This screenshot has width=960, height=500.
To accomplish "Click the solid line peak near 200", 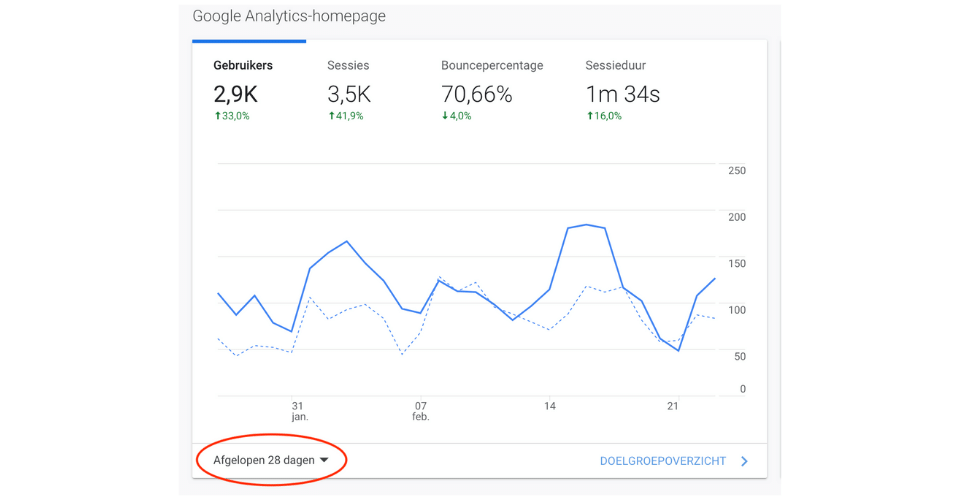I will [587, 225].
